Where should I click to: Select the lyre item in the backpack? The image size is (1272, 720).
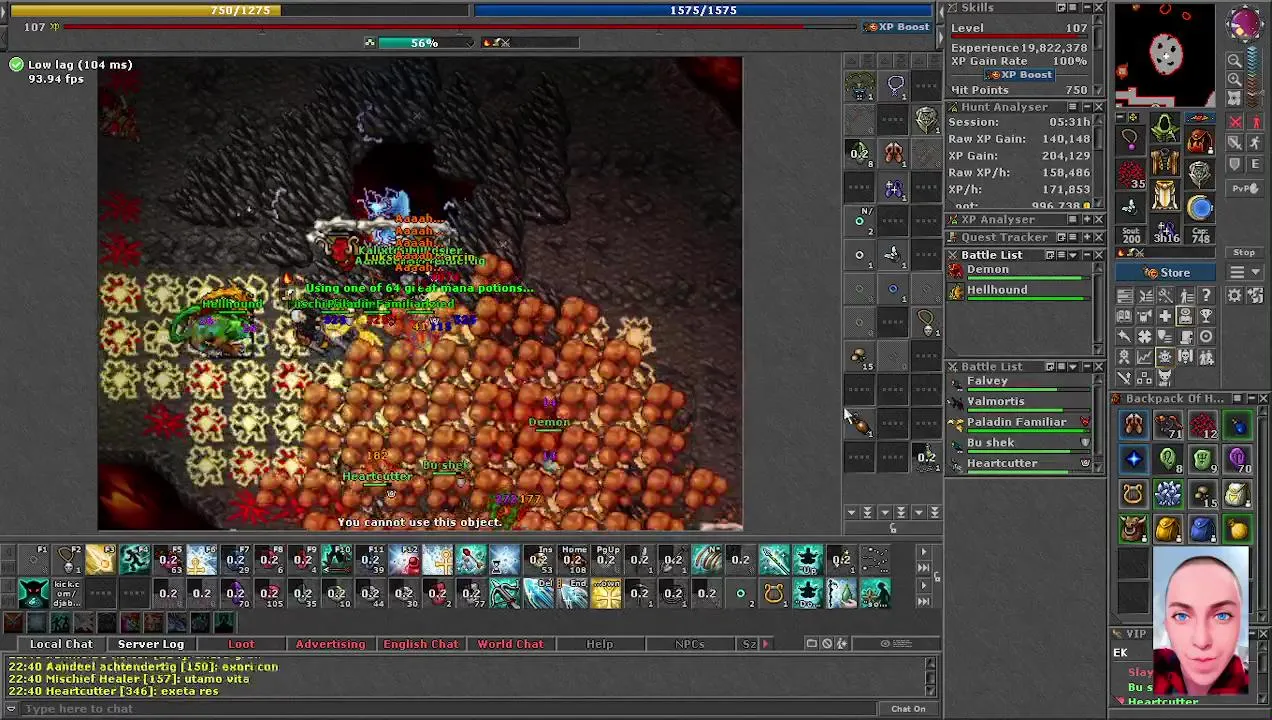(1133, 493)
